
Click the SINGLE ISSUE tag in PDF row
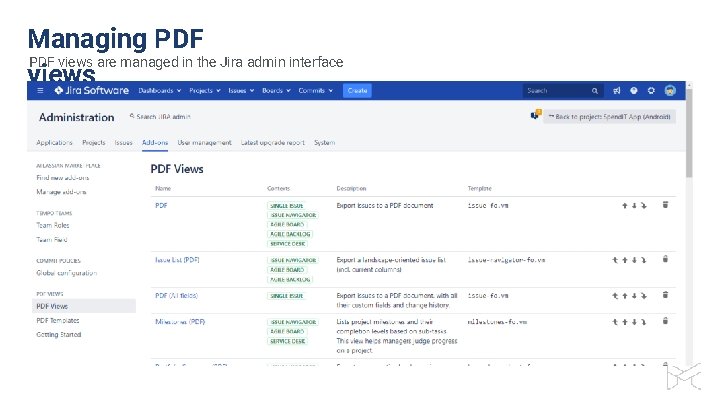[287, 206]
